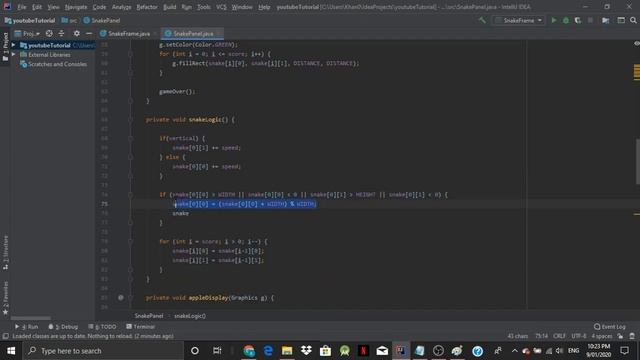Open the Navigate menu
Screen dimensions: 640x360
(76, 7)
